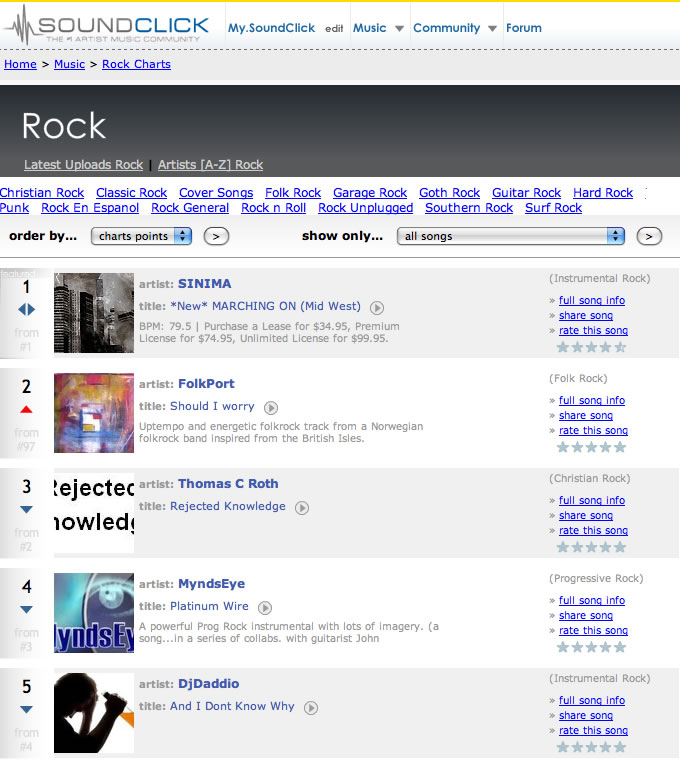Viewport: 680px width, 768px height.
Task: Select Rock General subgenre
Action: 190,208
